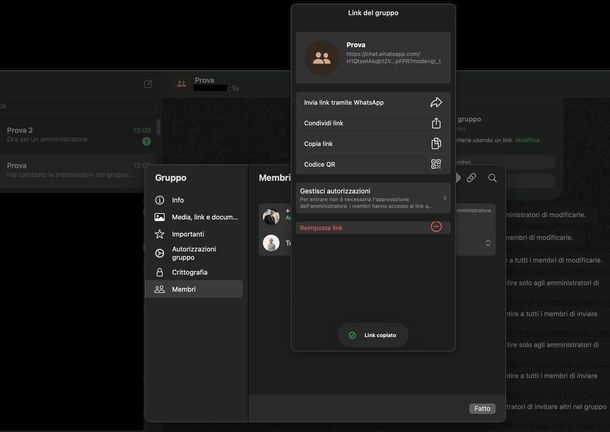Open the Info section in Gruppo sidebar
The width and height of the screenshot is (610, 432).
click(194, 200)
